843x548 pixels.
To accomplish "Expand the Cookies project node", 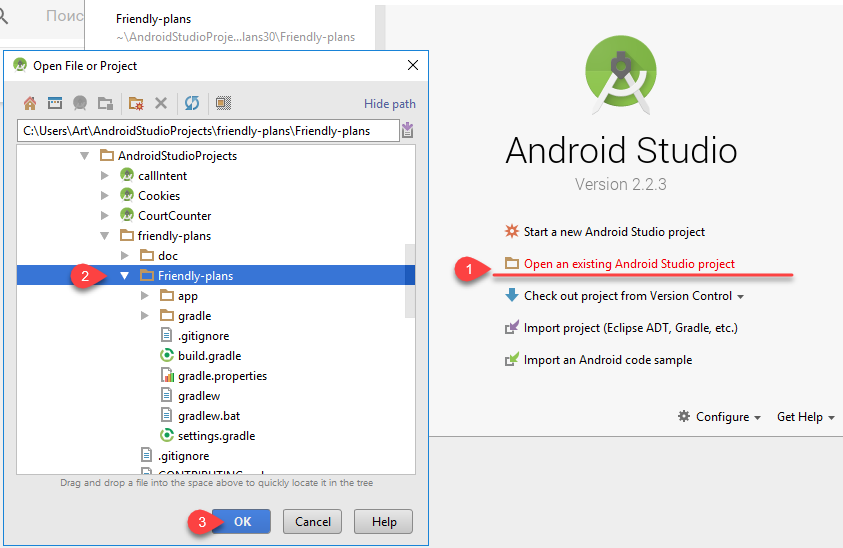I will coord(105,195).
